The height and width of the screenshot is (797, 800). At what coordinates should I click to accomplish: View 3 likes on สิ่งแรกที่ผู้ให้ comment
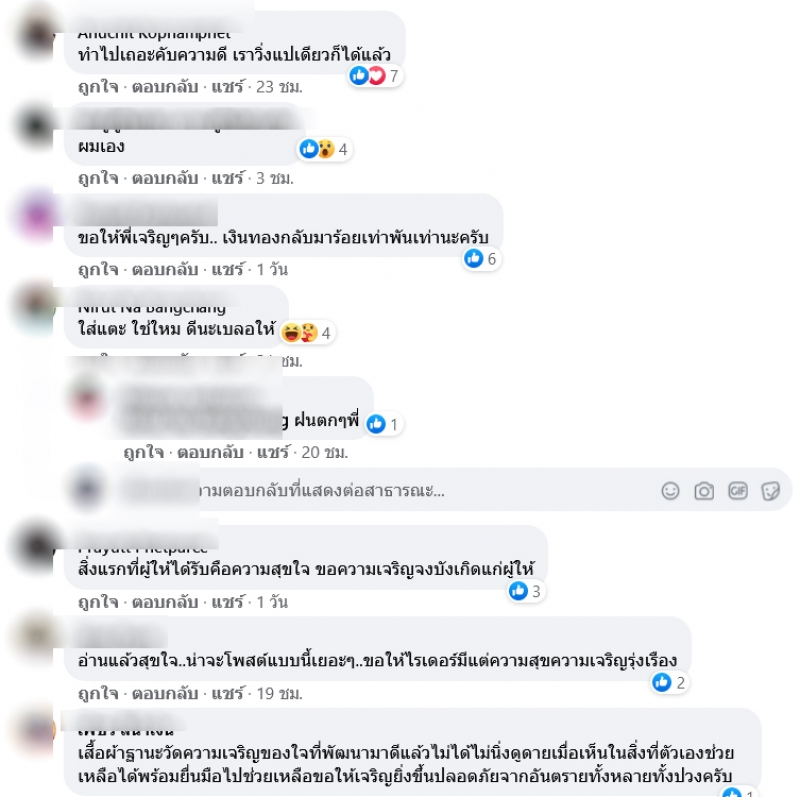click(526, 591)
